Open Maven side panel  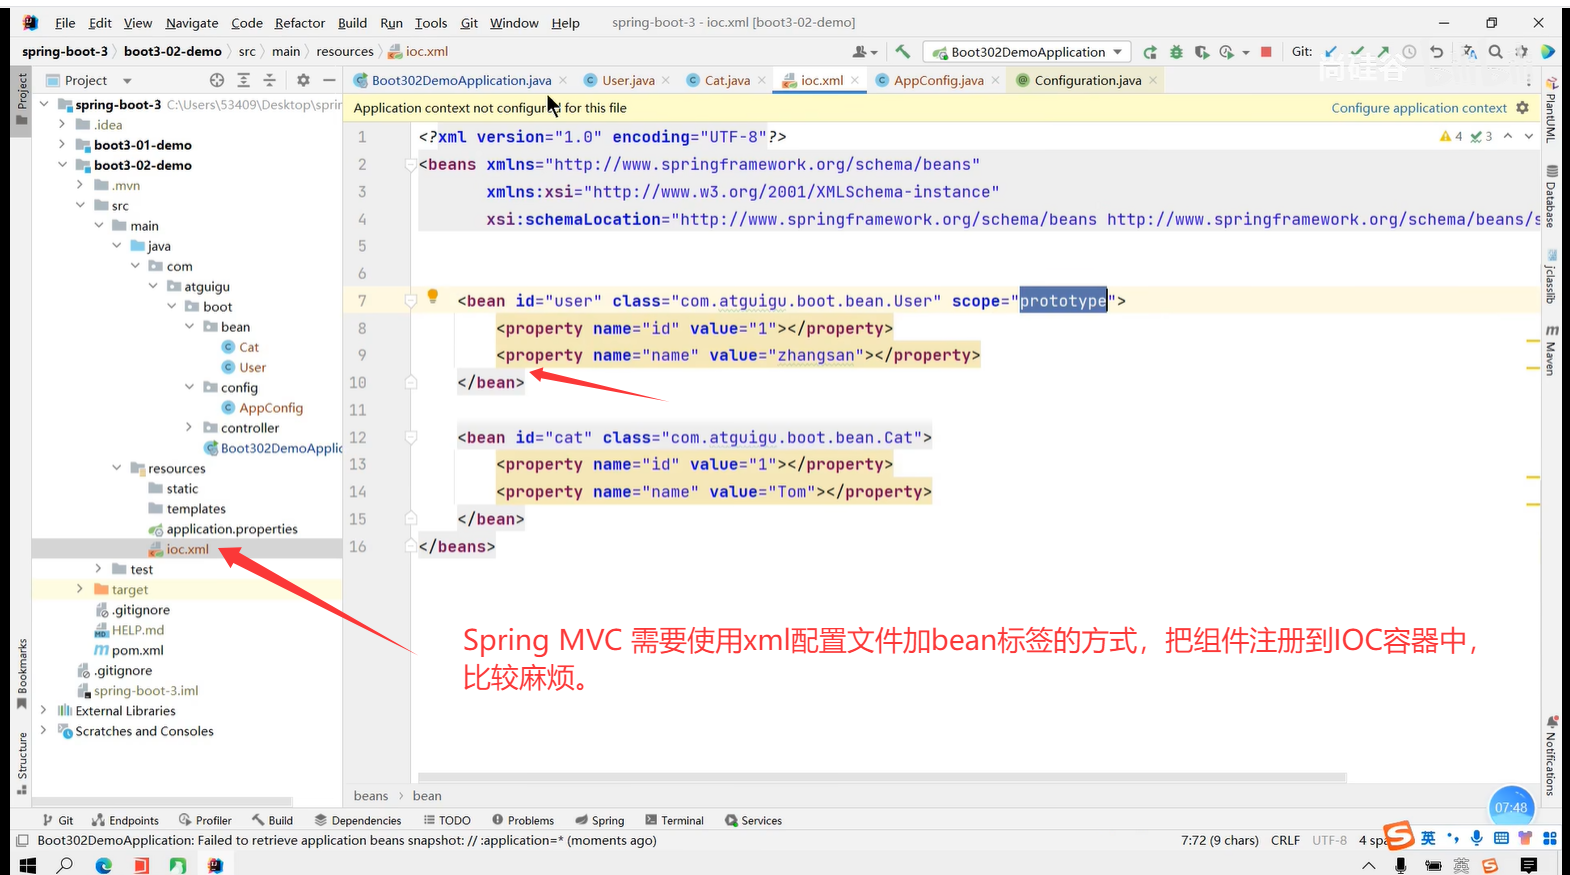point(1551,351)
